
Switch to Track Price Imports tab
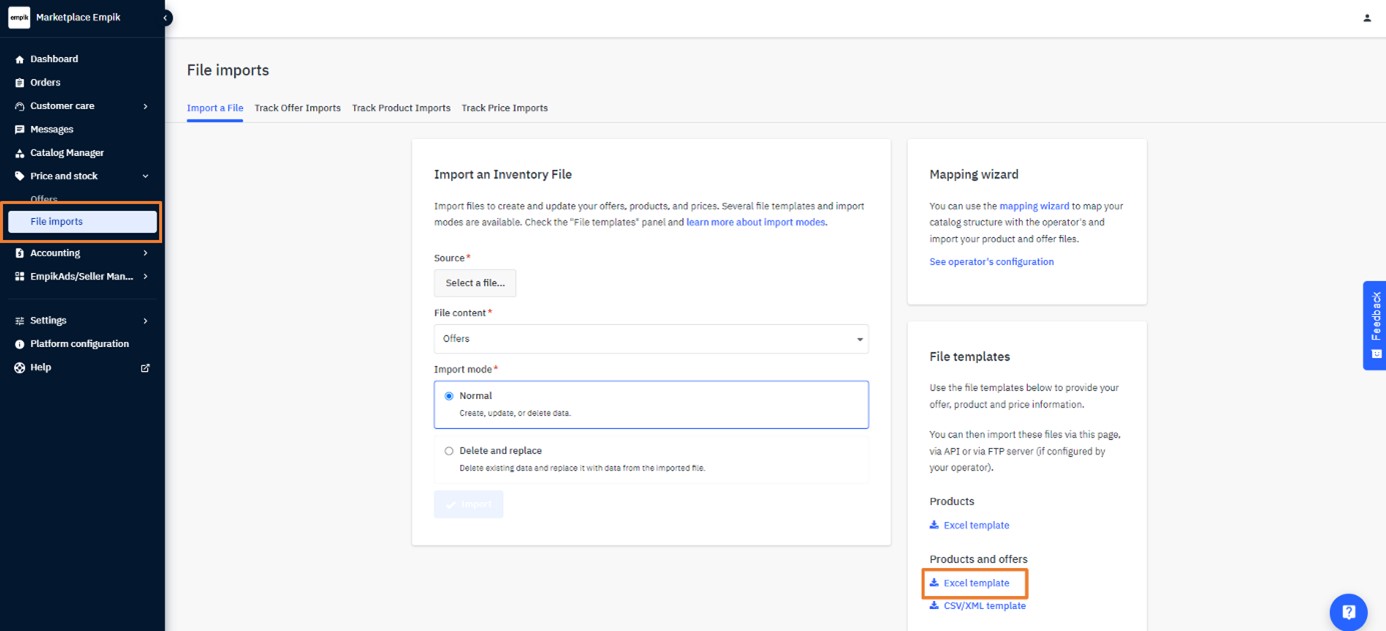click(x=504, y=108)
